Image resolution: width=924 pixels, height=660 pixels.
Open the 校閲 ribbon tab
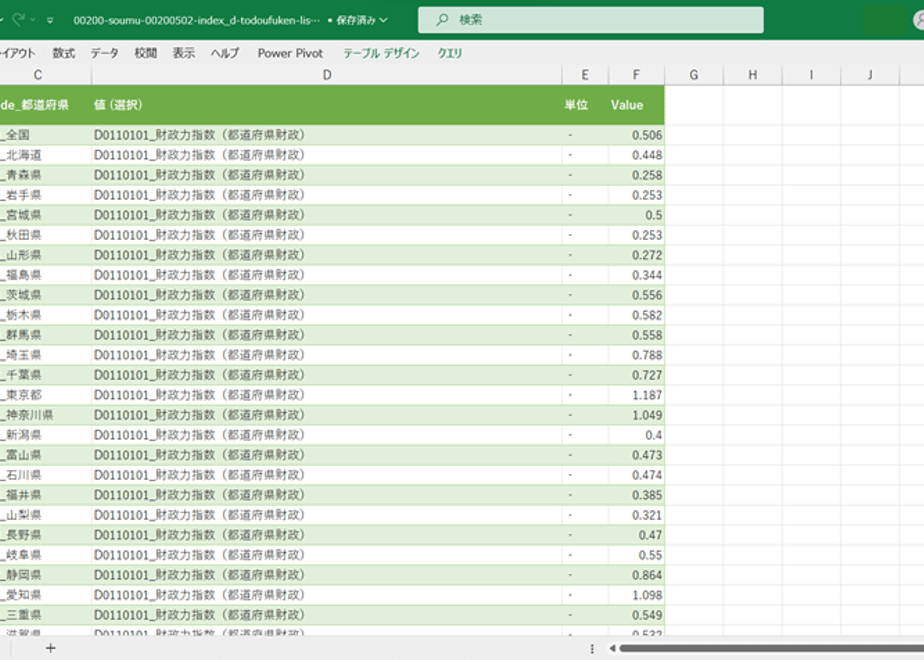[146, 53]
